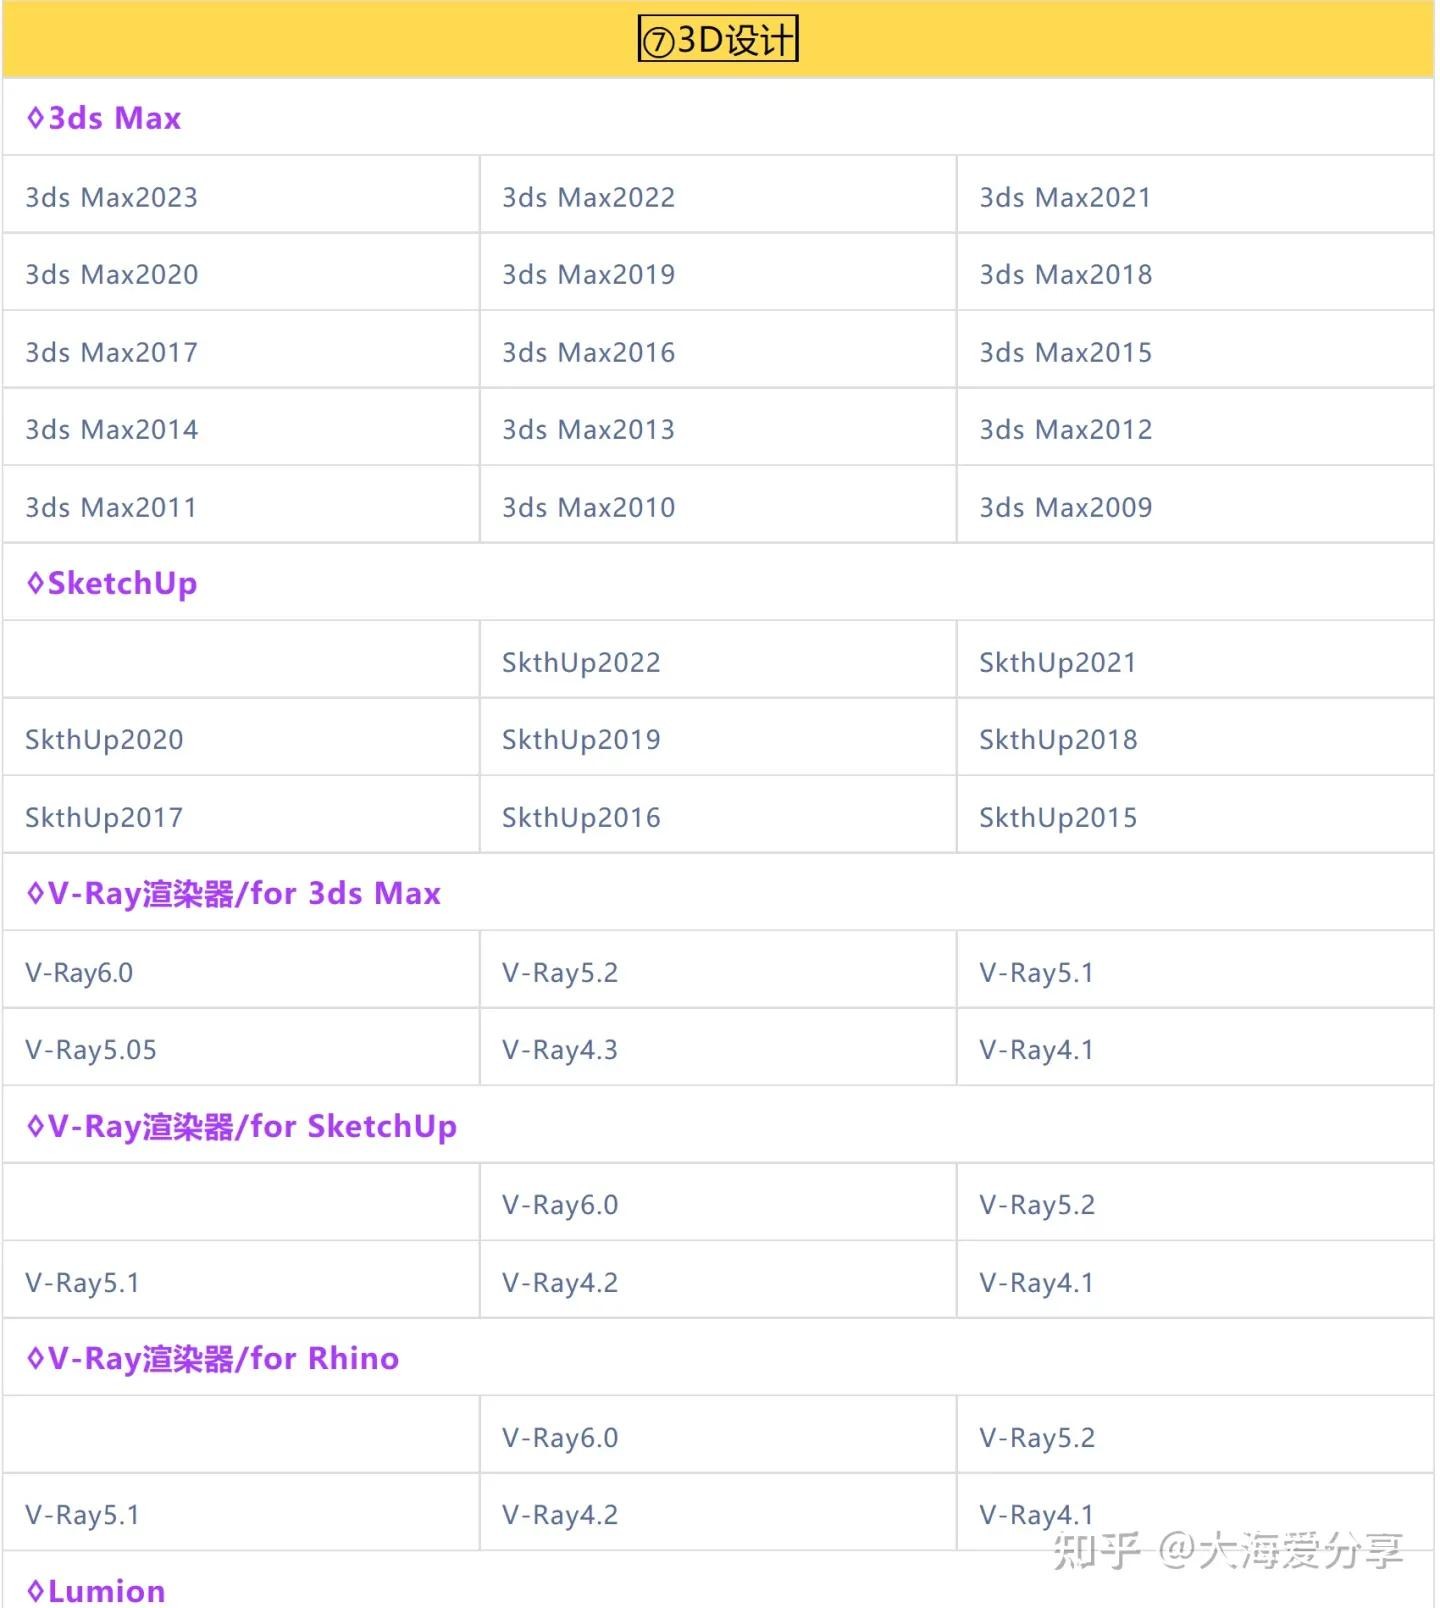Image resolution: width=1440 pixels, height=1608 pixels.
Task: Click the 知乎 watermark logo
Action: coord(1096,1550)
